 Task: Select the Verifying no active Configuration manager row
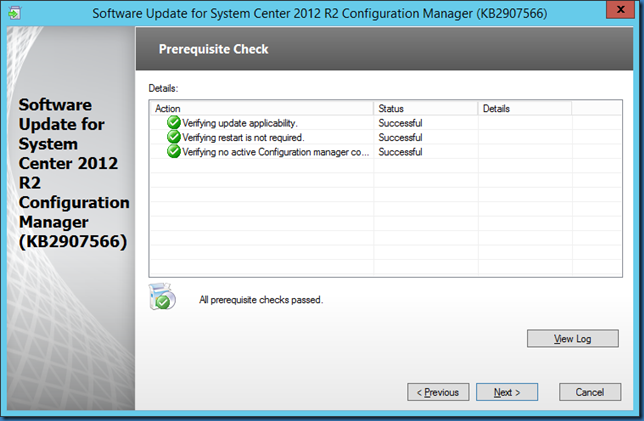click(276, 152)
